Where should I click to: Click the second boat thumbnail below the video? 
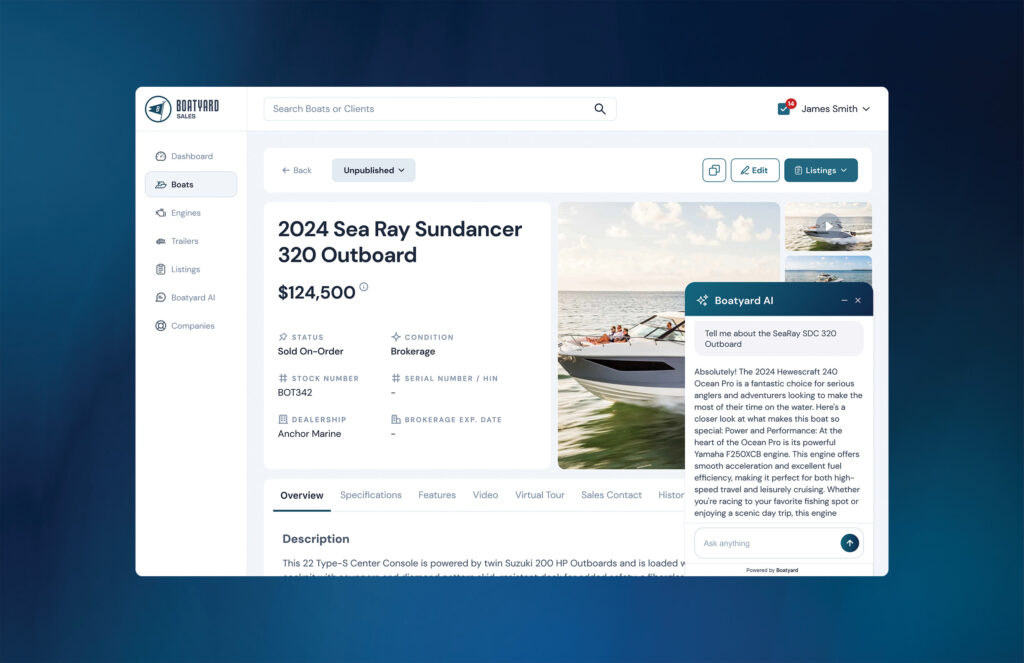click(828, 269)
